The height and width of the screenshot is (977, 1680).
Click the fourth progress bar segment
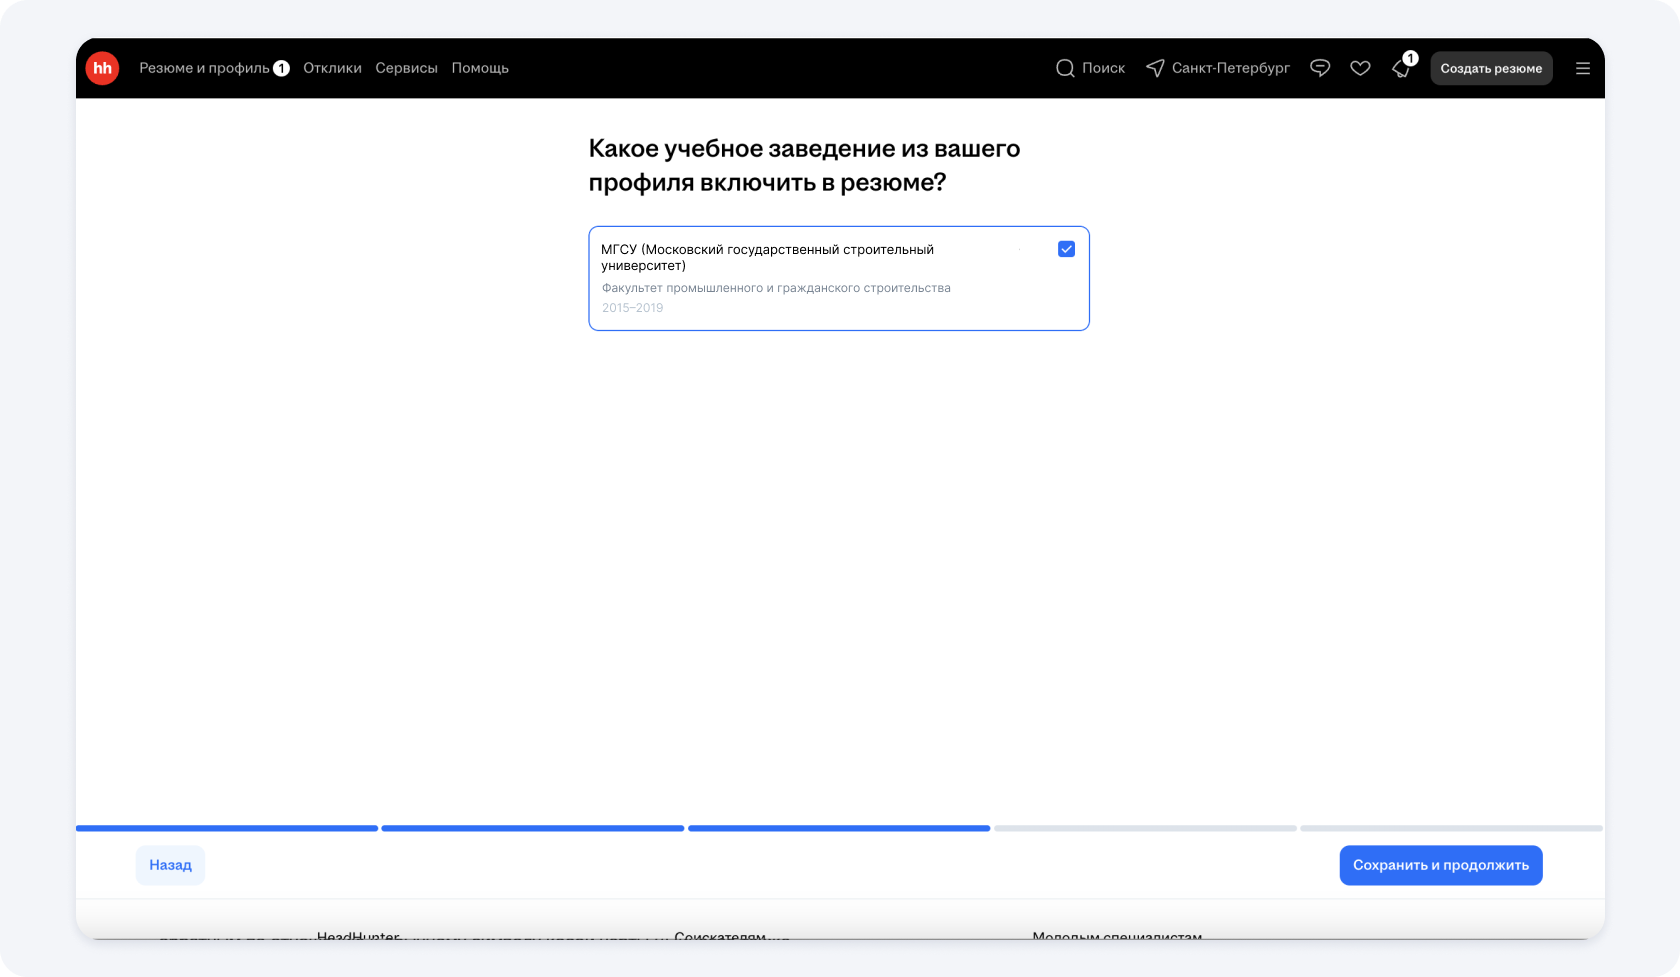1145,828
